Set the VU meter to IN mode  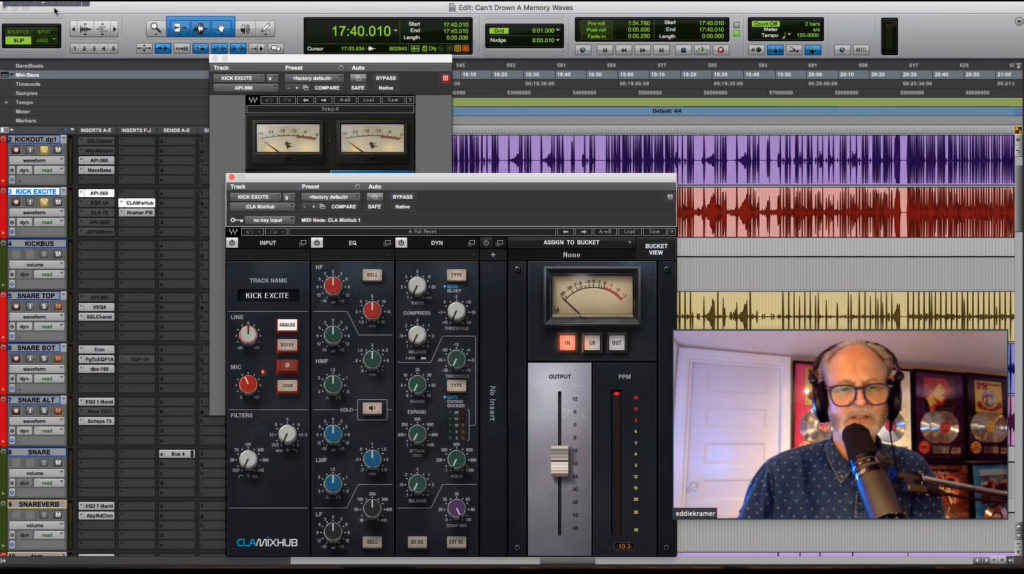567,343
